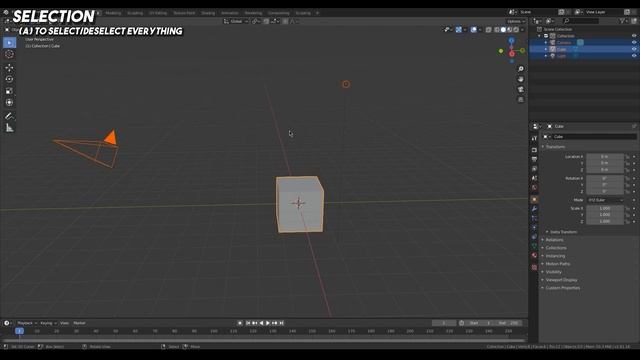
Task: Select the Transform tool
Action: click(9, 102)
